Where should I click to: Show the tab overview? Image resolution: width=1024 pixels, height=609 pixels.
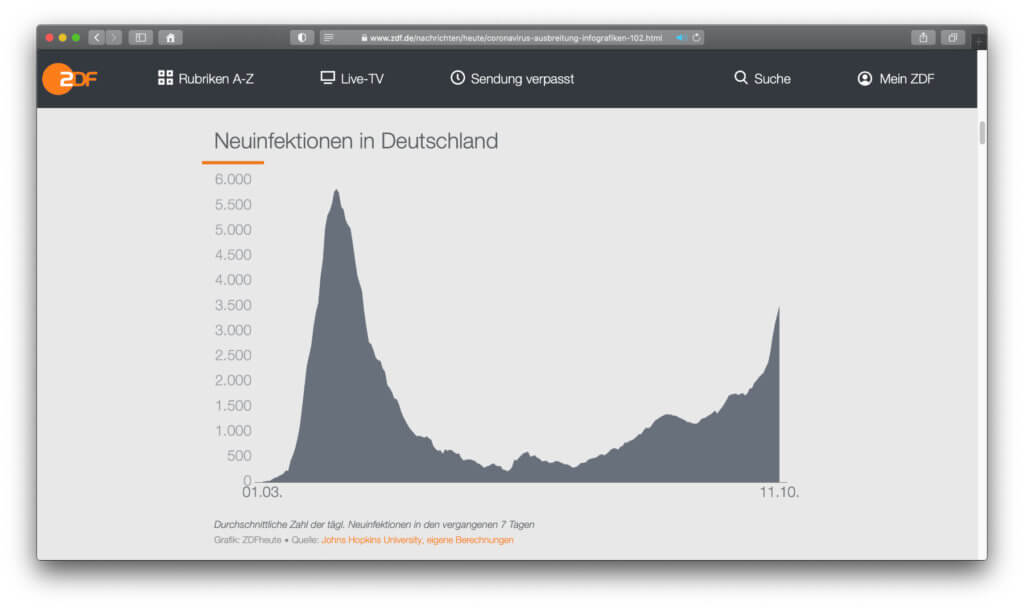point(952,38)
